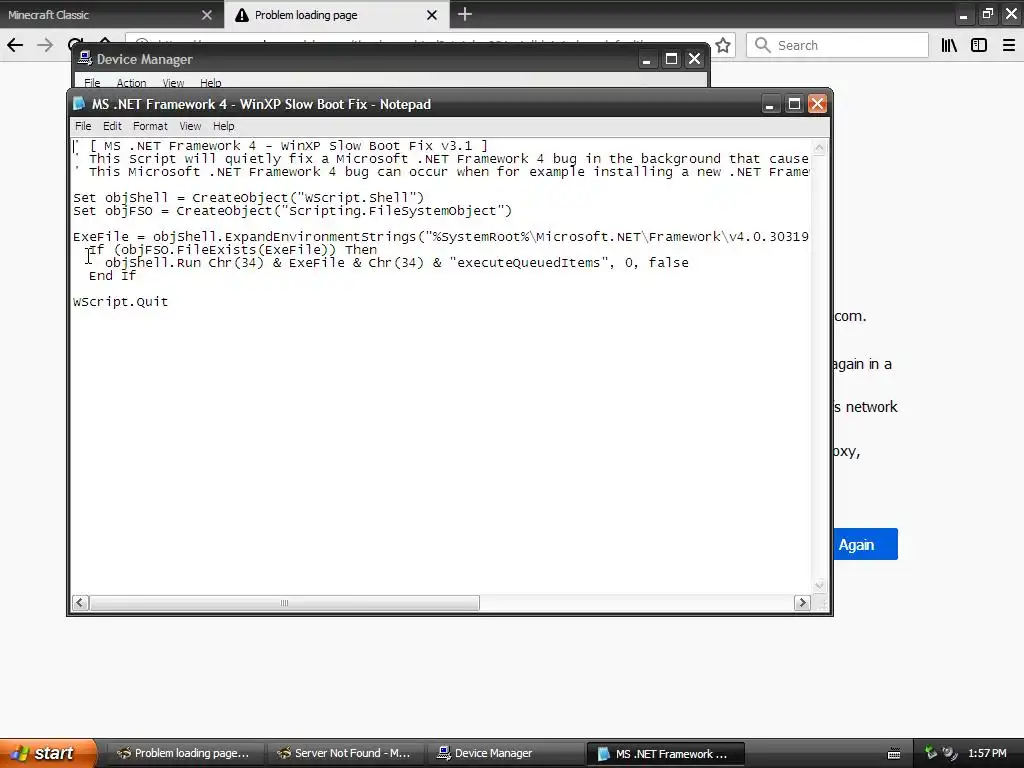The height and width of the screenshot is (768, 1024).
Task: Click the network system tray icon
Action: coord(950,753)
